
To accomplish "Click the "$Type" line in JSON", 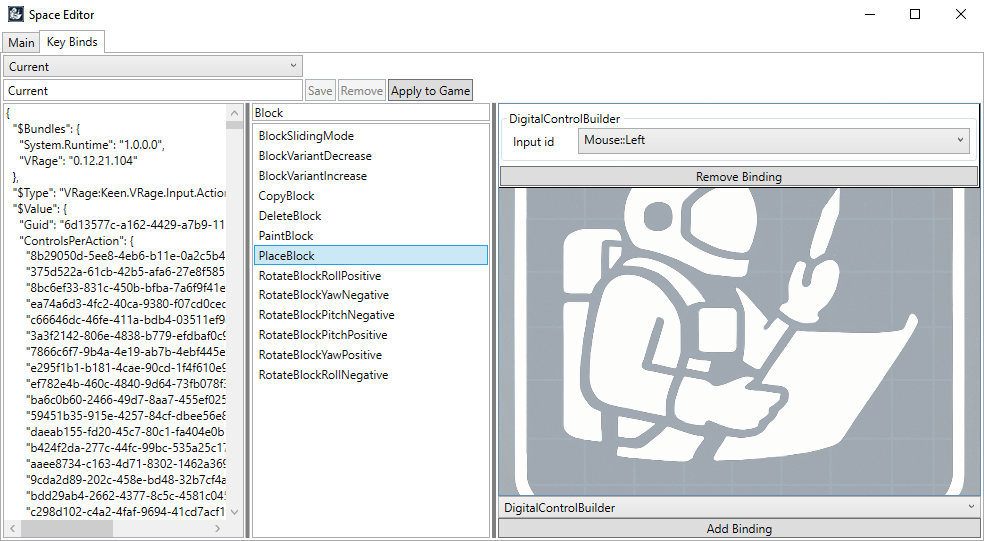I will click(x=119, y=193).
